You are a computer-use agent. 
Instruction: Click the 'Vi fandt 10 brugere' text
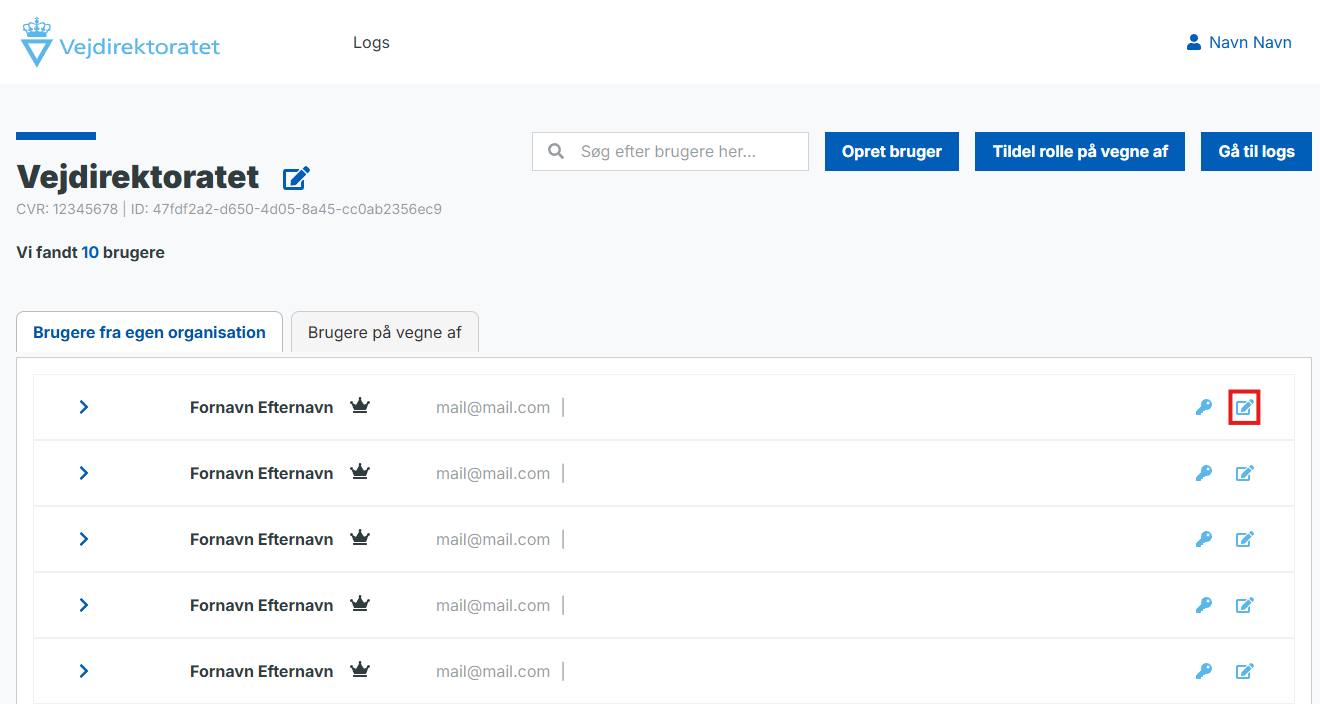(x=91, y=252)
